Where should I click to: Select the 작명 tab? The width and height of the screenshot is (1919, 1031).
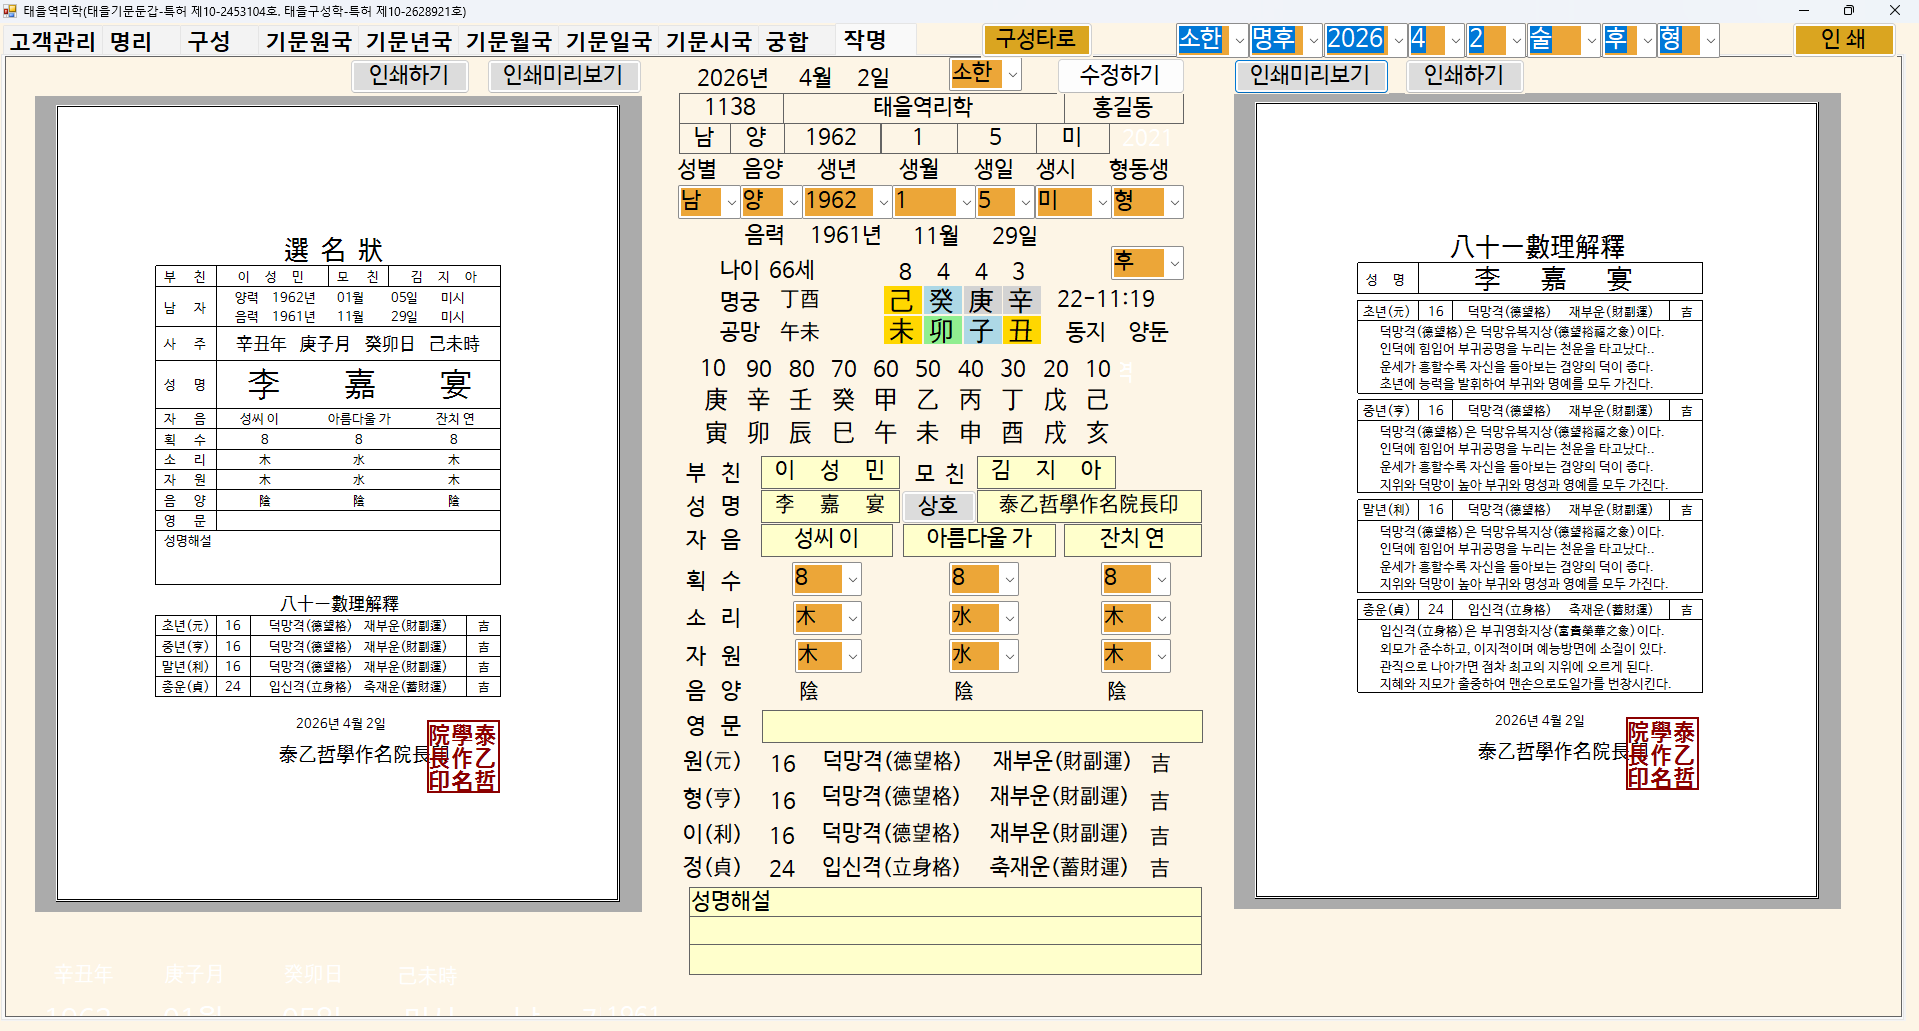tap(865, 40)
